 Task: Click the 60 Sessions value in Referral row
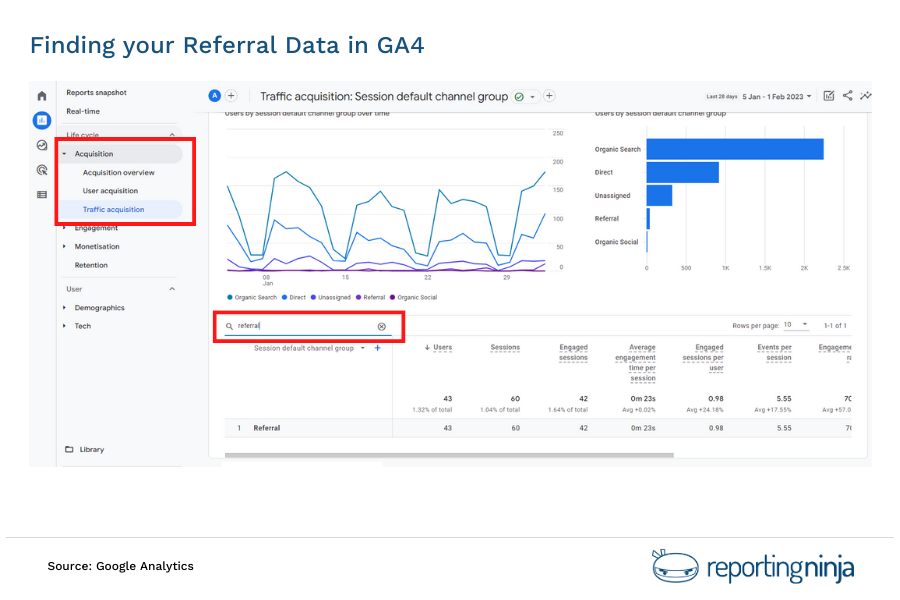pos(515,428)
